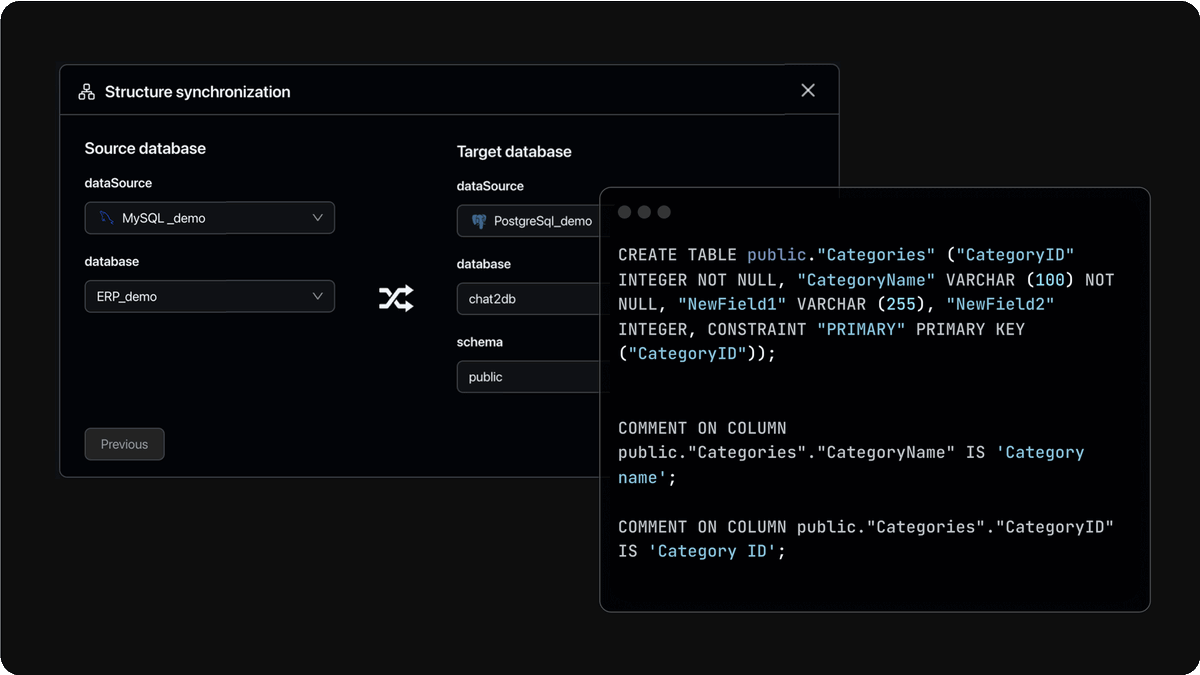Click the first dot in code window
Viewport: 1200px width, 675px height.
(x=624, y=212)
